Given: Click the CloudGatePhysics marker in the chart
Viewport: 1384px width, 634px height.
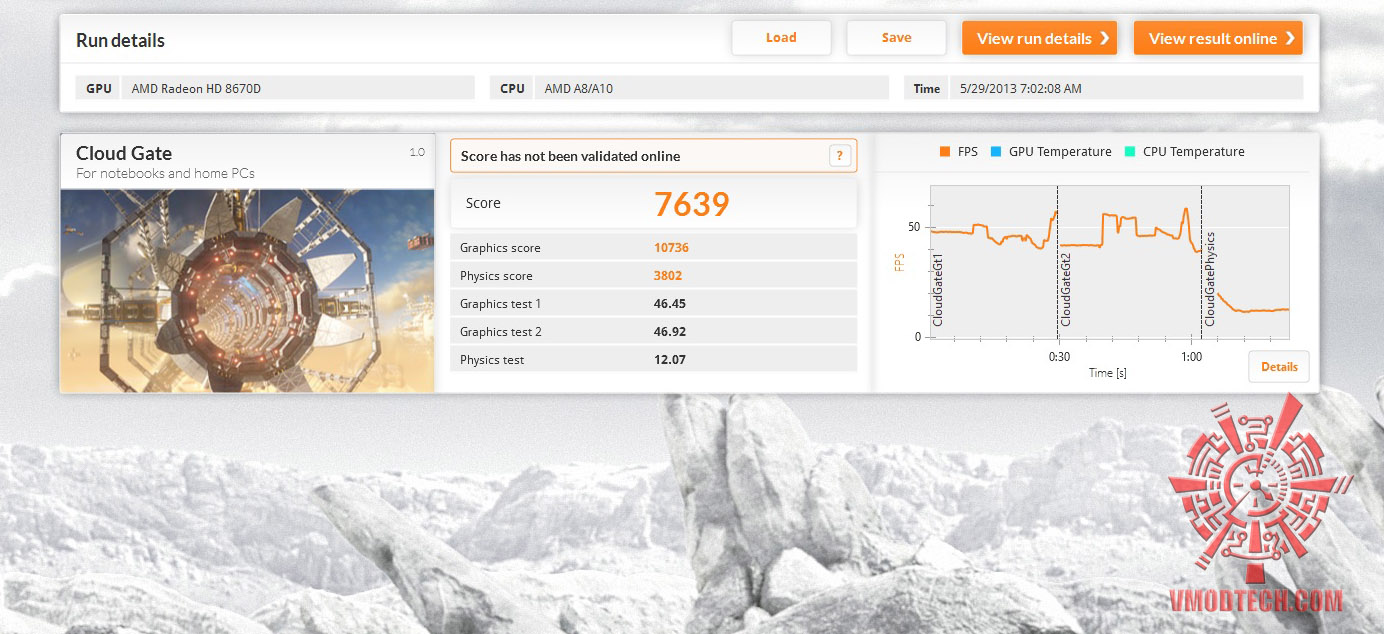Looking at the screenshot, I should coord(1210,279).
